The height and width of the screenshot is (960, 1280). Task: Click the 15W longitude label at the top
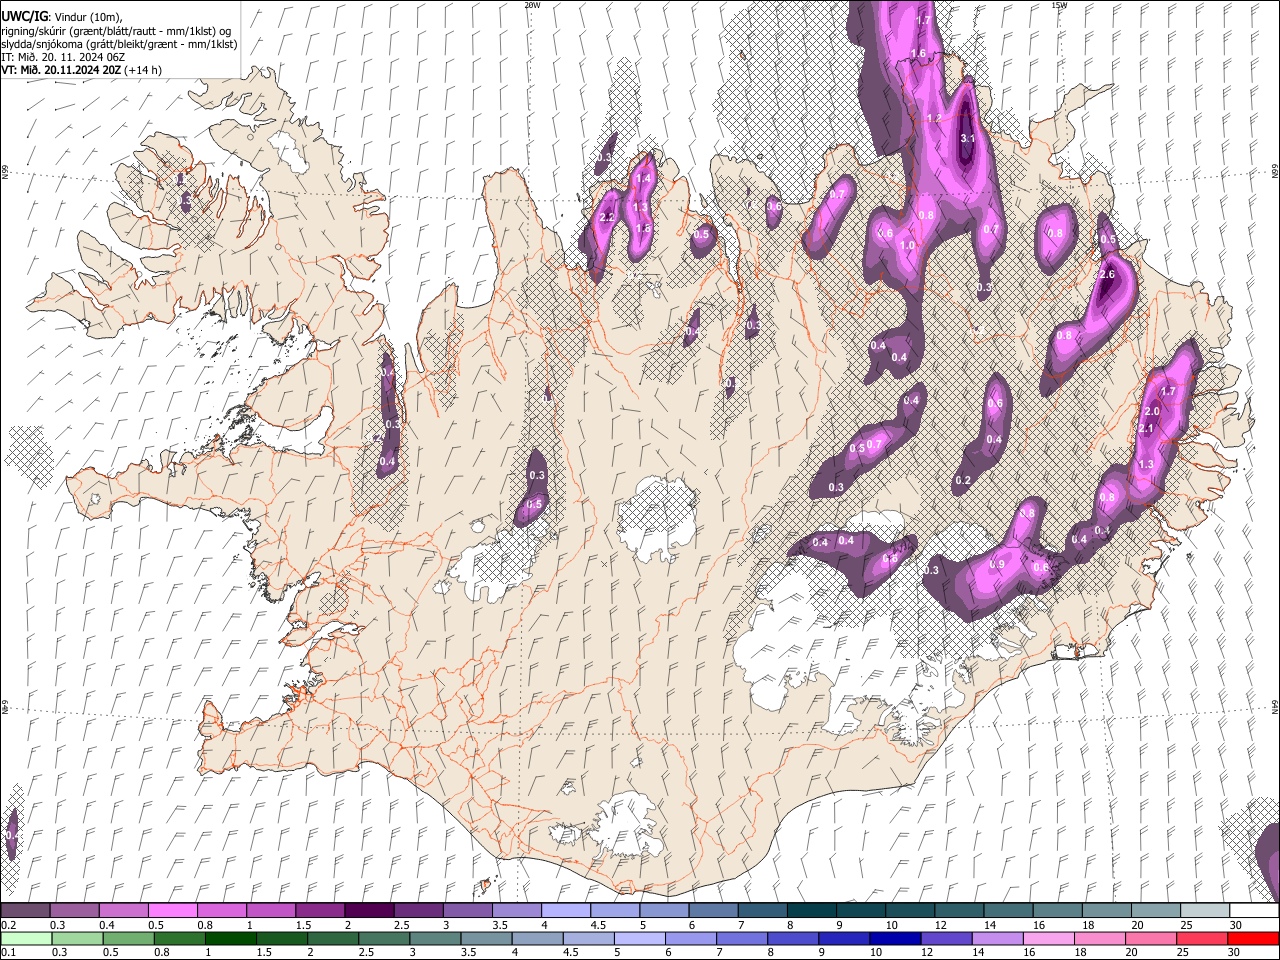(1059, 5)
